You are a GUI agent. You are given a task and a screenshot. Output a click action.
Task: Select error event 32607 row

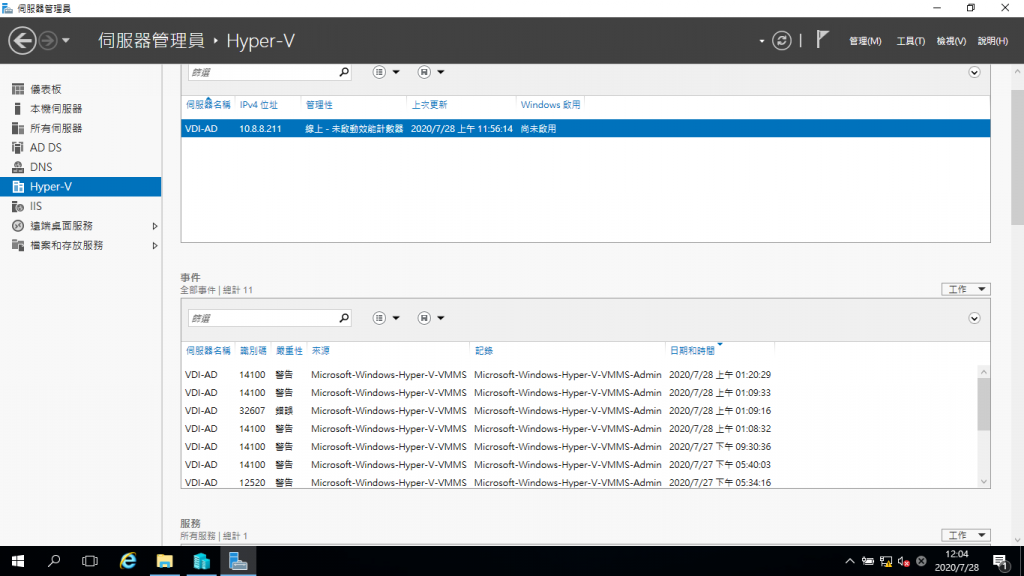tap(579, 411)
